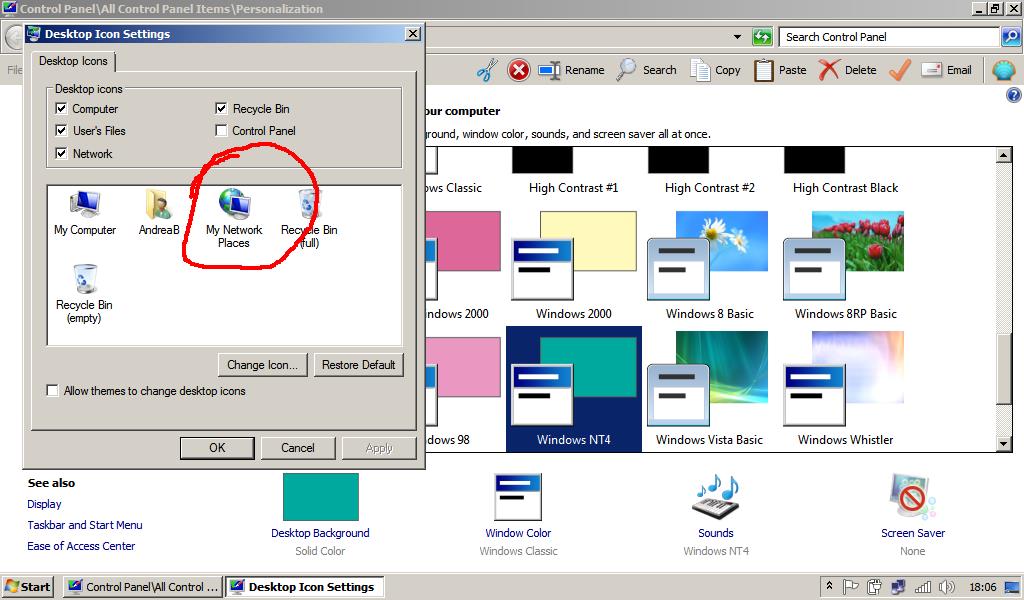The height and width of the screenshot is (600, 1024).
Task: Enable Allow themes to change desktop icons
Action: click(52, 390)
